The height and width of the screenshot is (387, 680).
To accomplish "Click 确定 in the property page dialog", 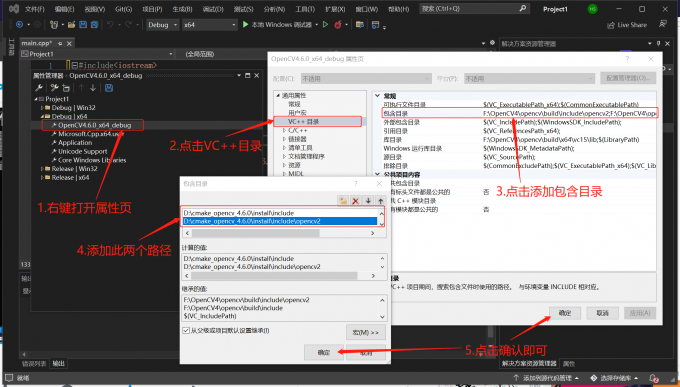I will (x=565, y=313).
